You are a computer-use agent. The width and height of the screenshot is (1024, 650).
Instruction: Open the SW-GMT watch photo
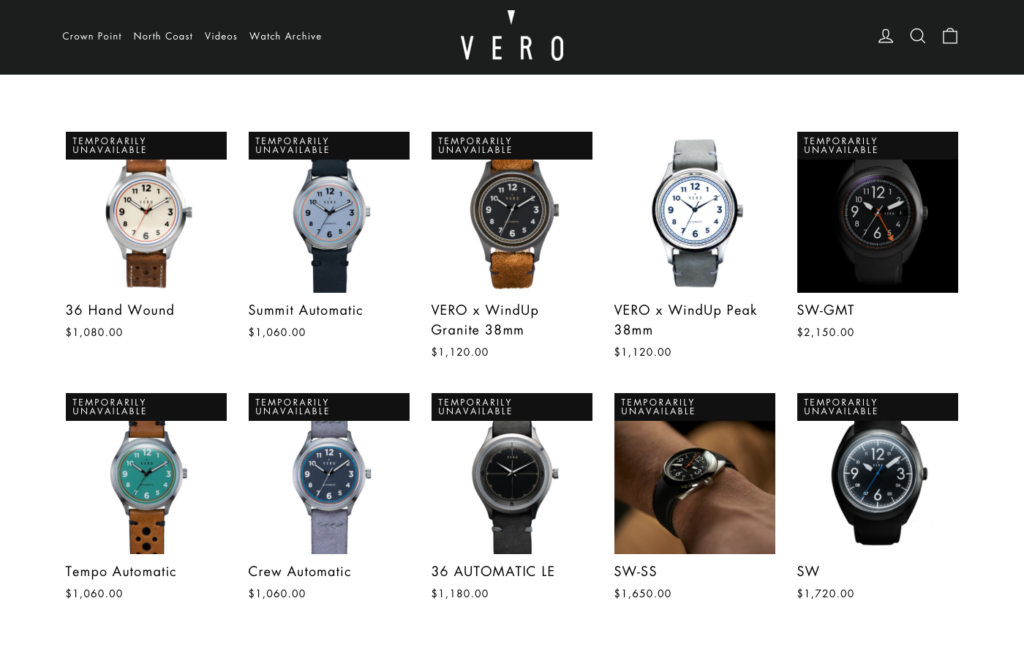point(878,212)
